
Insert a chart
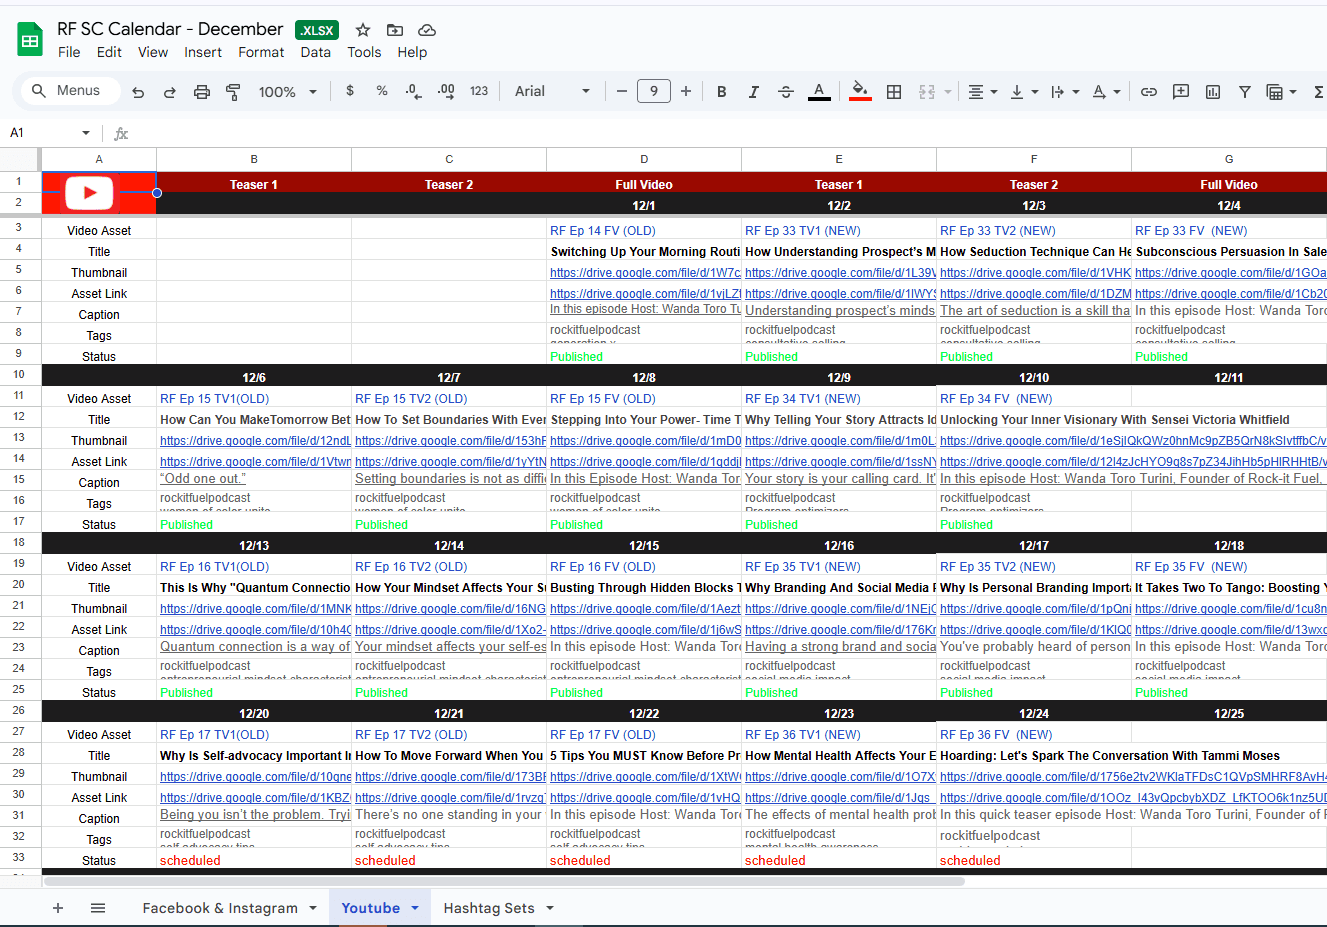pyautogui.click(x=1213, y=91)
